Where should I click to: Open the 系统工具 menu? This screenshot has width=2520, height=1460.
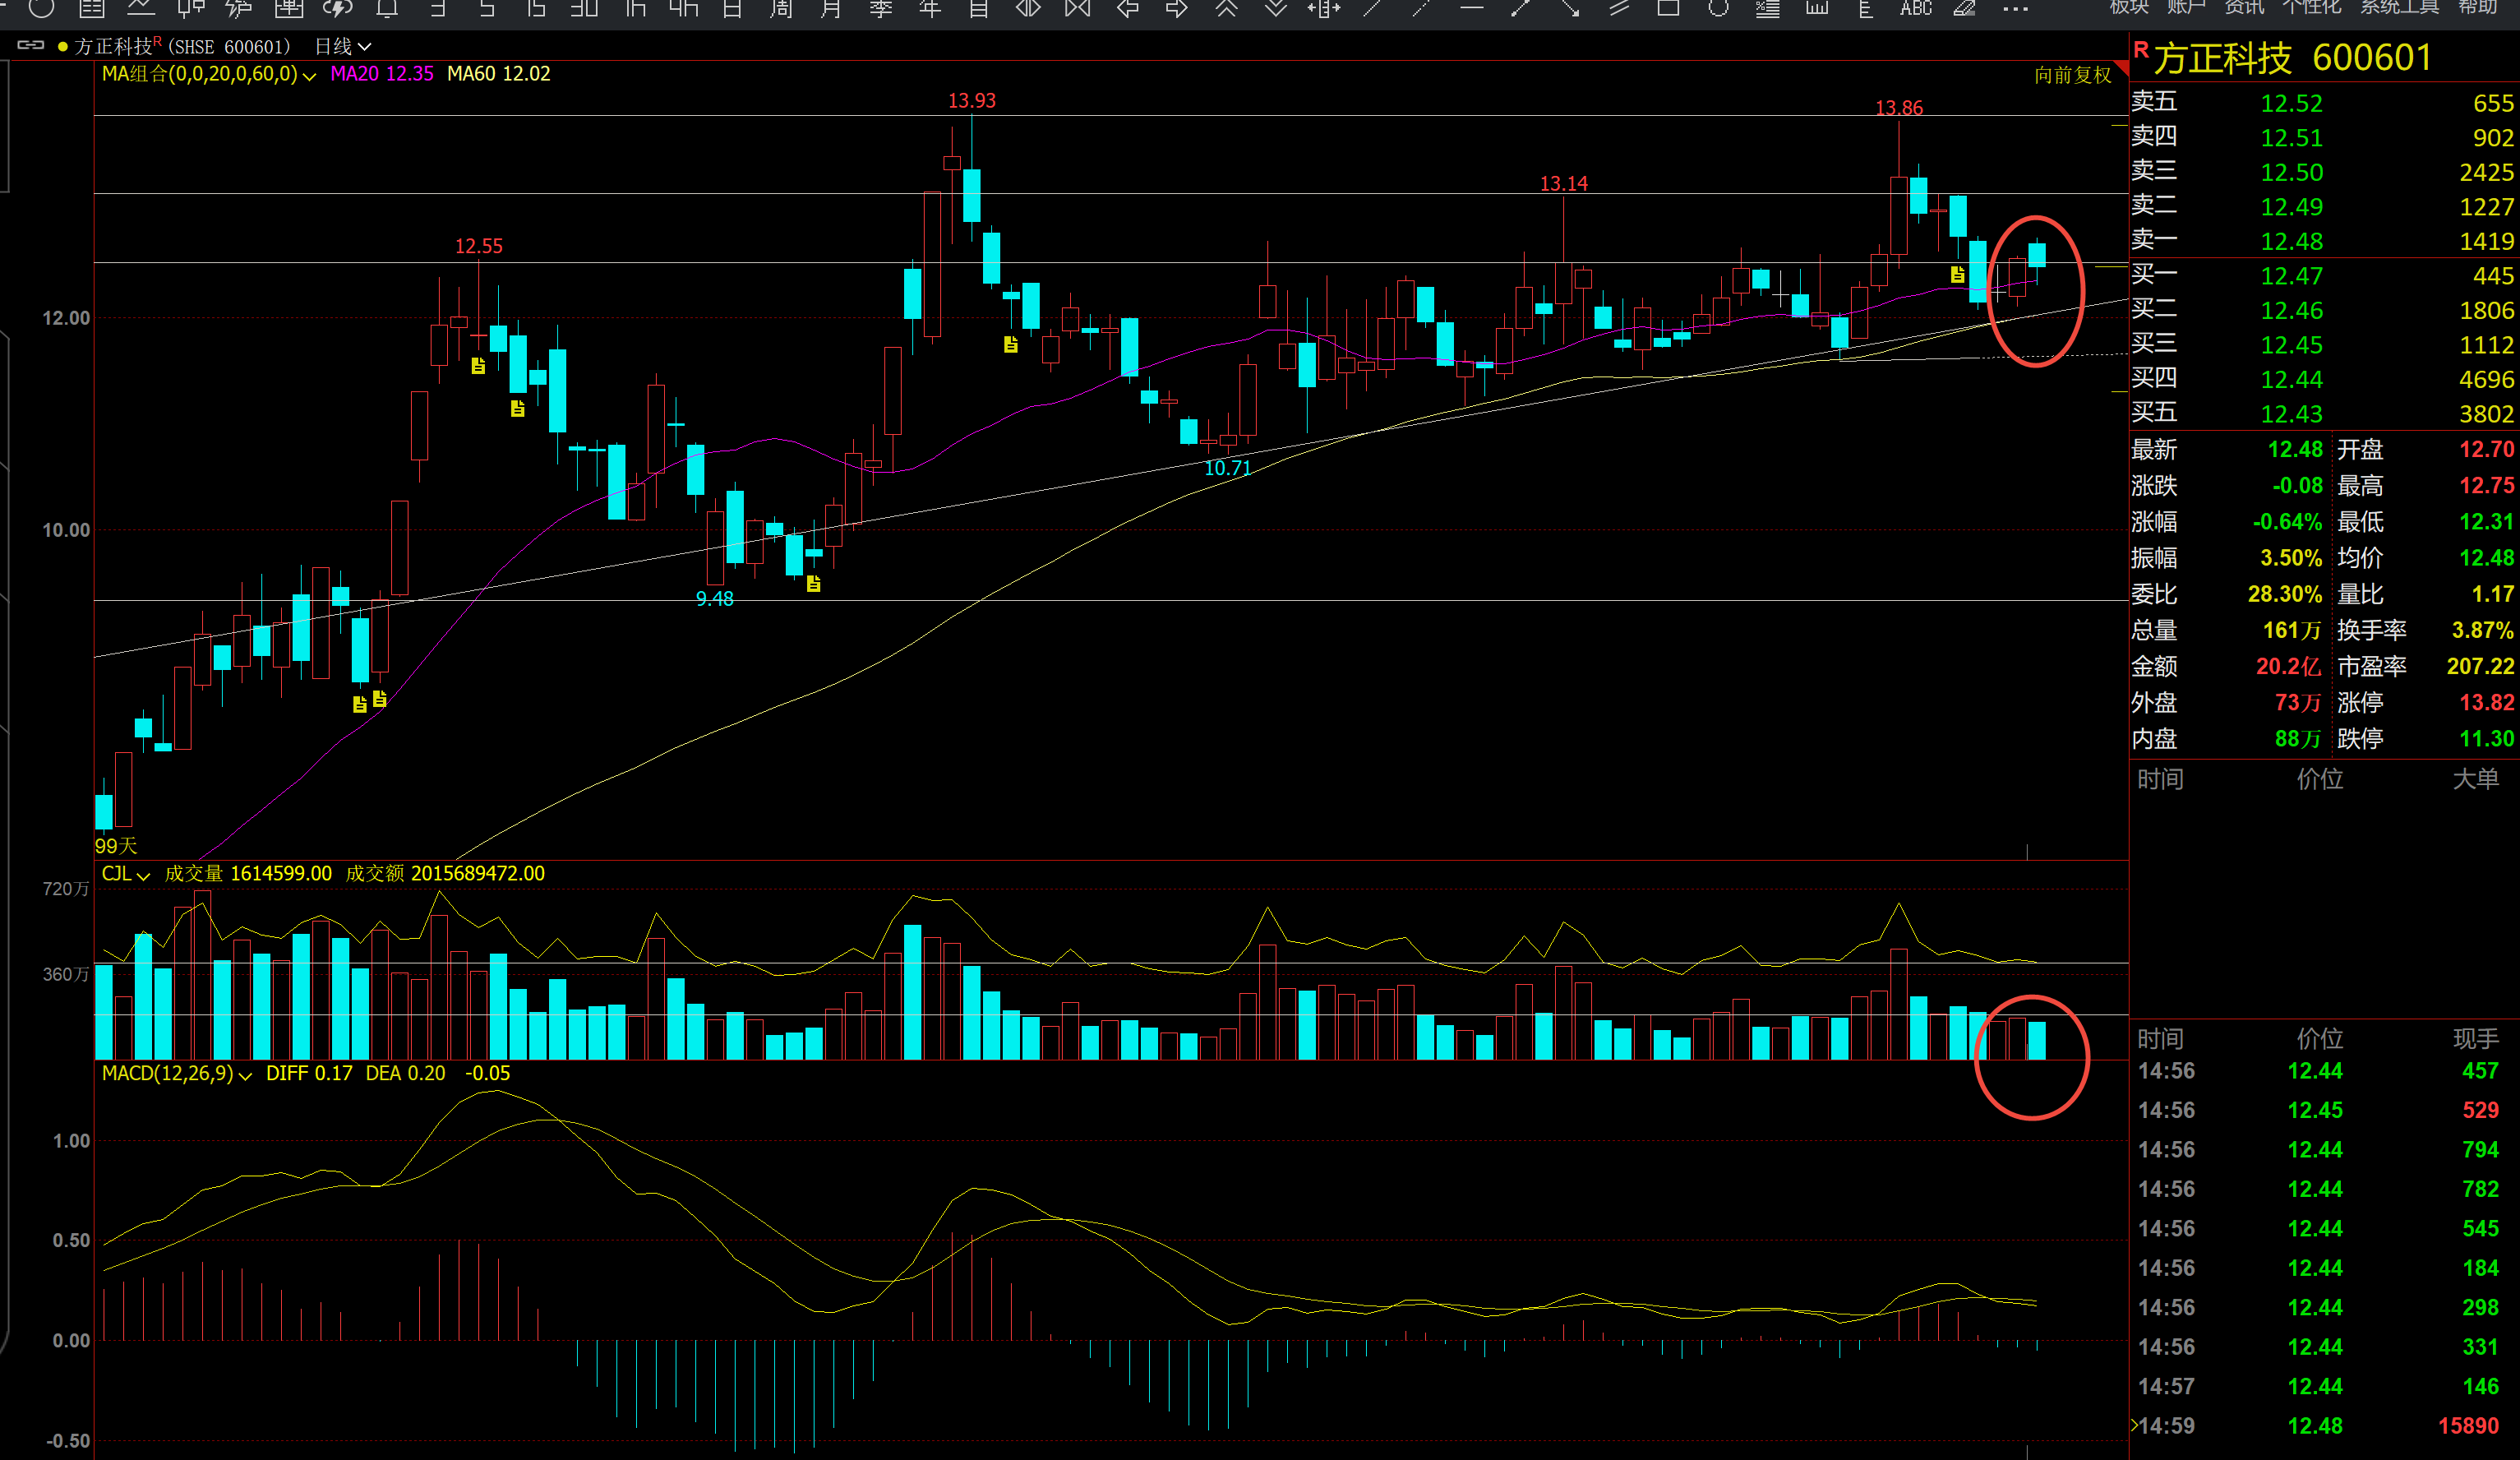click(x=2400, y=8)
